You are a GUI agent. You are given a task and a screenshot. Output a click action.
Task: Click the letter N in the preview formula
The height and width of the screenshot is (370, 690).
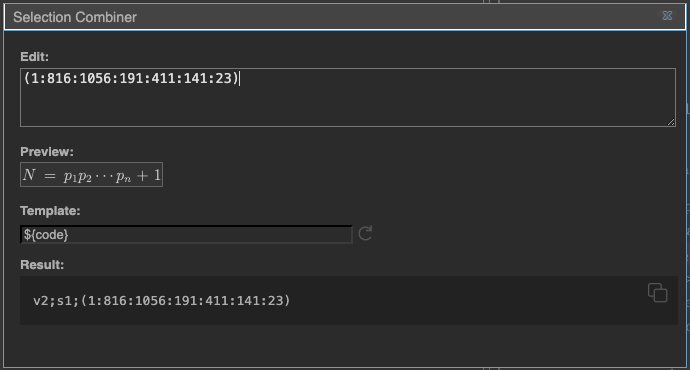tap(29, 175)
